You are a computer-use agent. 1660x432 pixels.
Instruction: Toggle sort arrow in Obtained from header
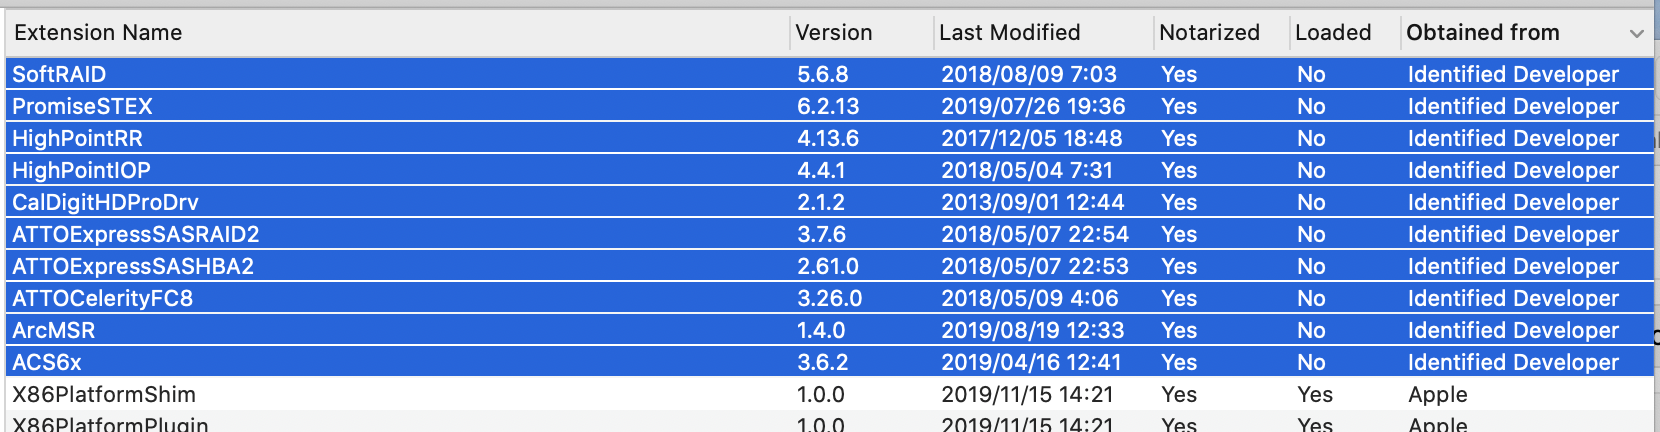pyautogui.click(x=1636, y=34)
